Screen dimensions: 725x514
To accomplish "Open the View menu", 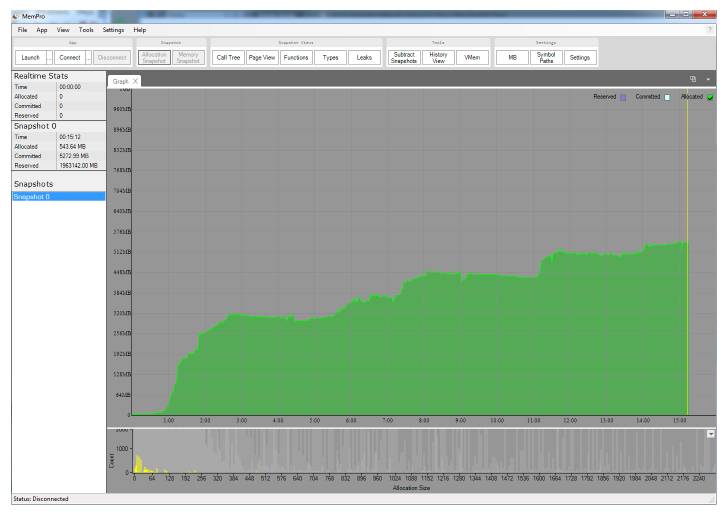I will coord(63,30).
